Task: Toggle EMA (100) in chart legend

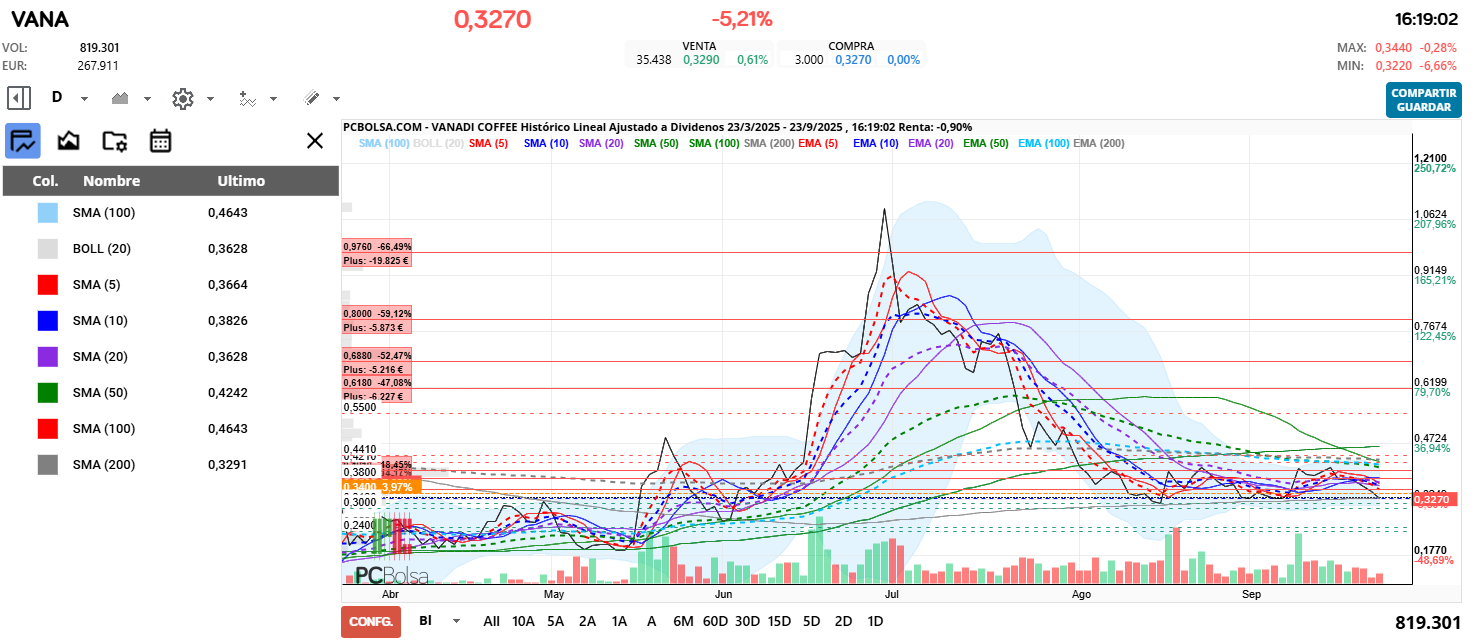Action: (1044, 143)
